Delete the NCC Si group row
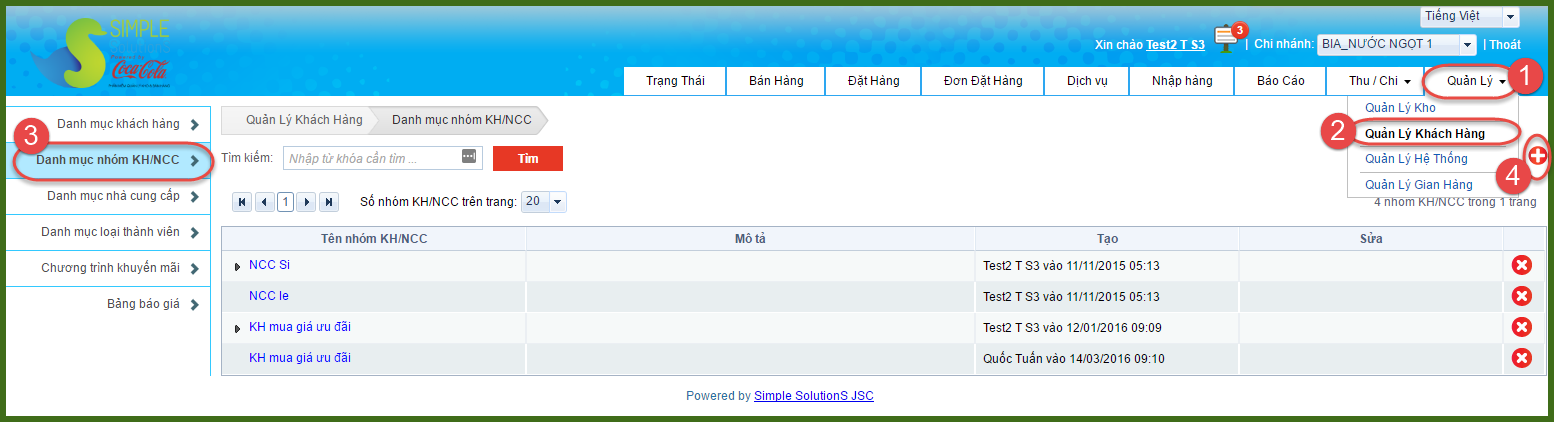 [x=1521, y=265]
